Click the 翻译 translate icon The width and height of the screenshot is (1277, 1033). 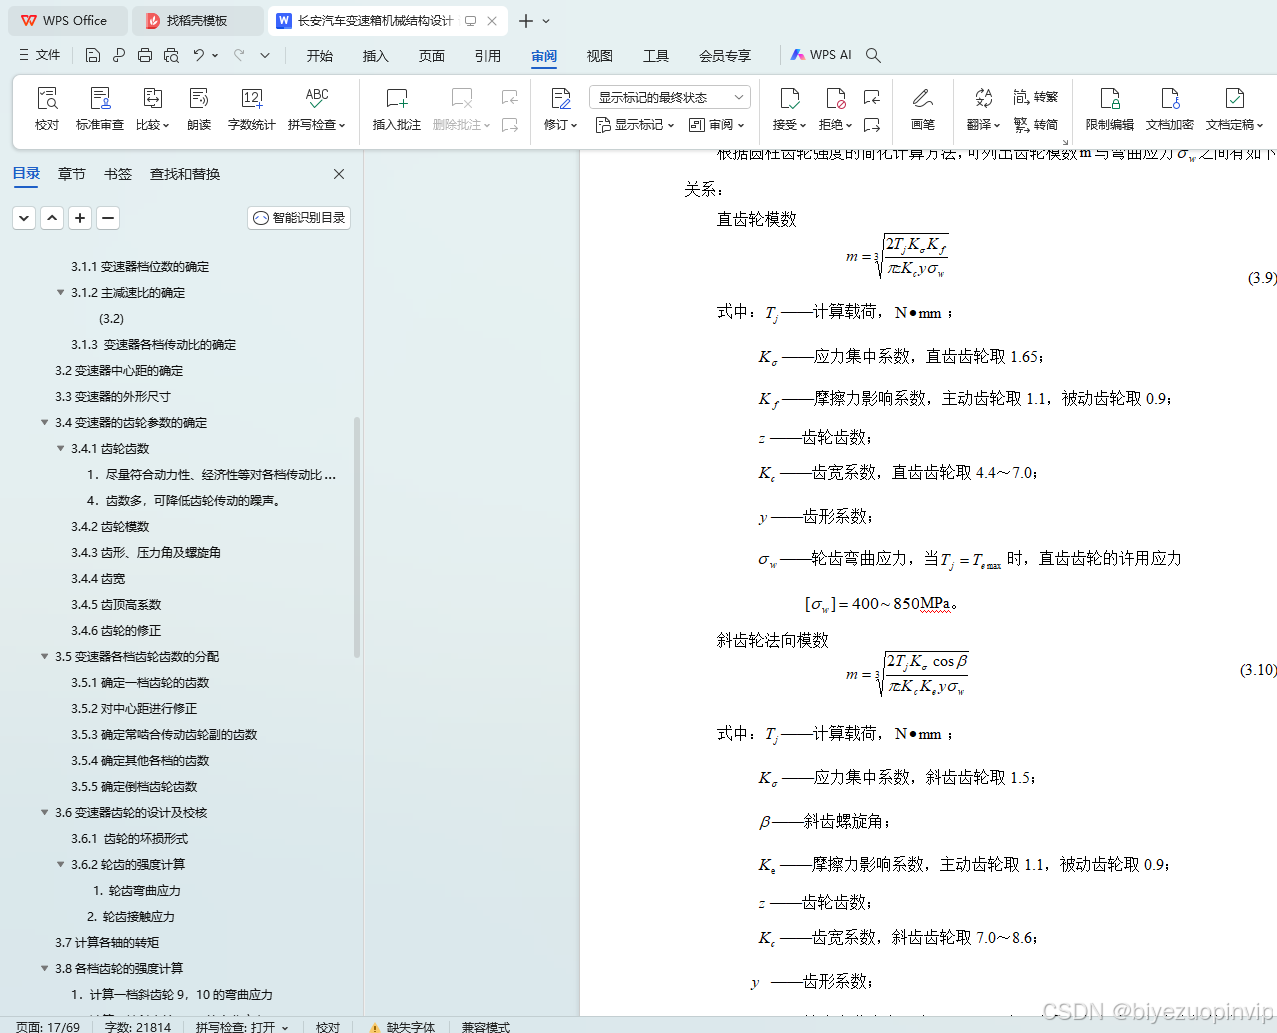983,98
